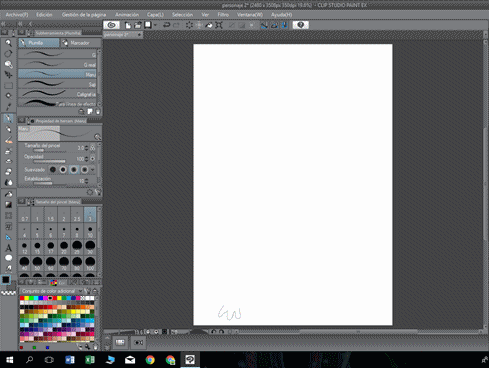The image size is (489, 368).
Task: Choose brush size 0.7 preset
Action: pos(24,214)
